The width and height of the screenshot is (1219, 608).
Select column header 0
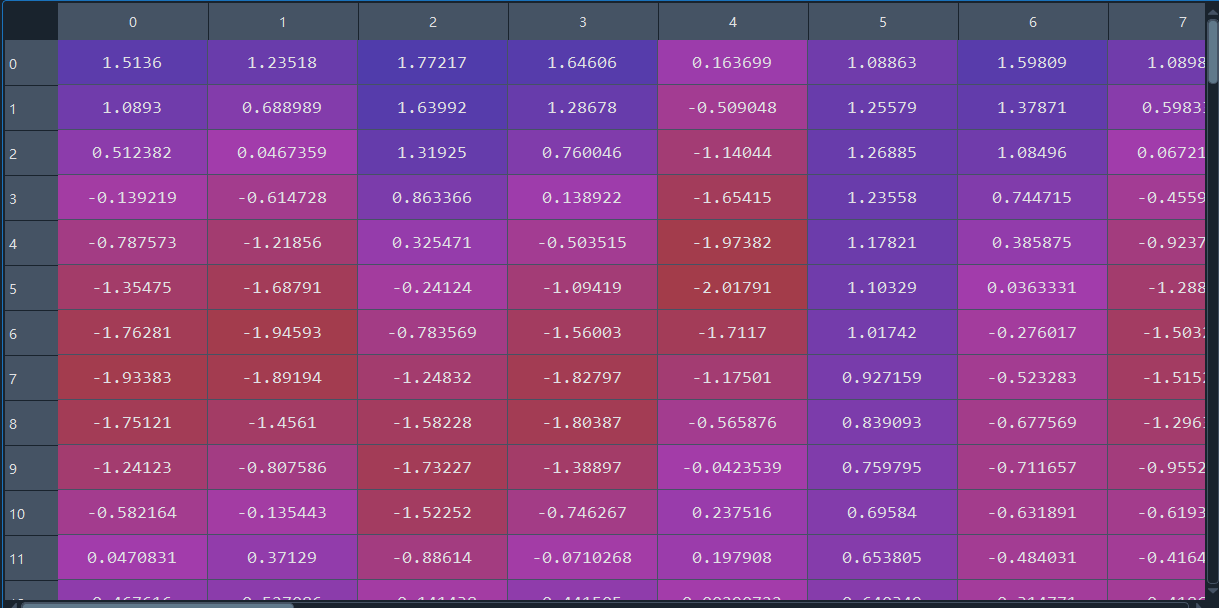(x=133, y=21)
